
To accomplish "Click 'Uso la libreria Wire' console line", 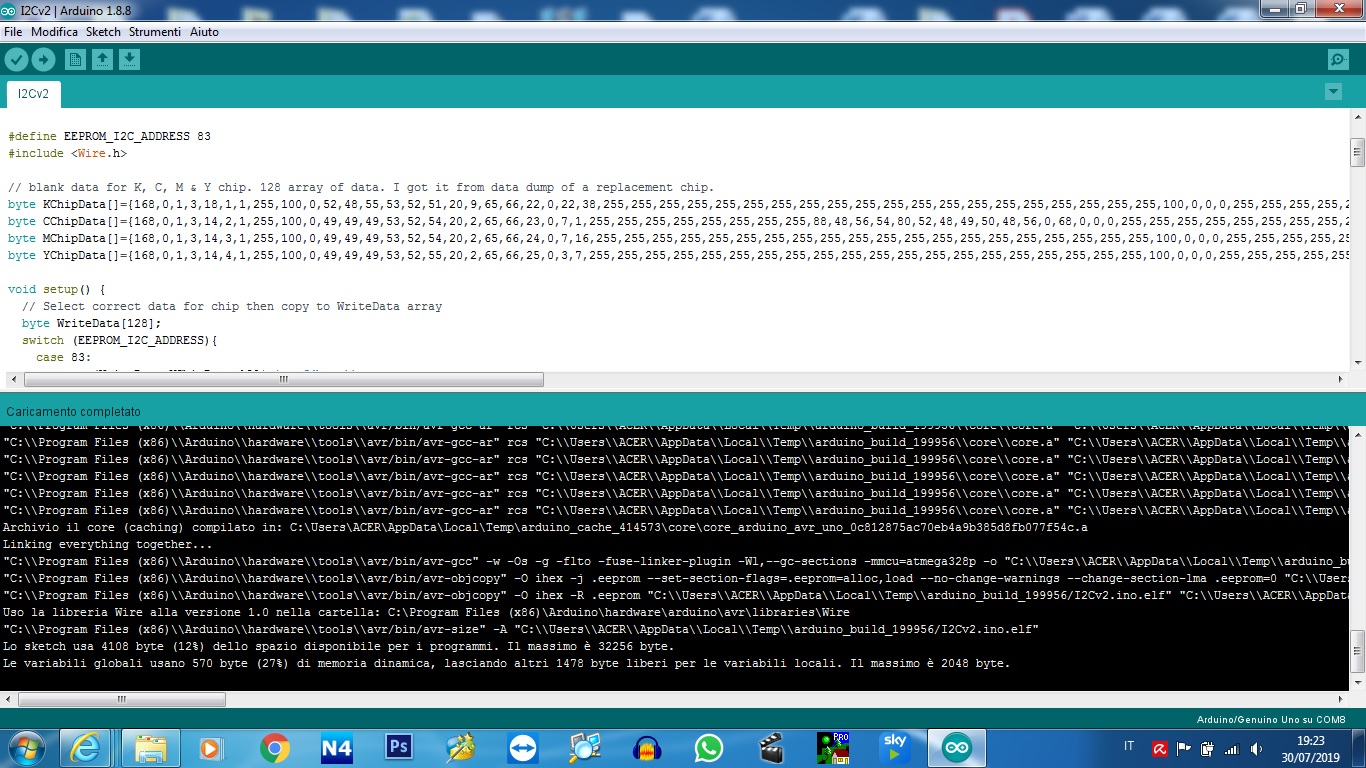I will (426, 612).
